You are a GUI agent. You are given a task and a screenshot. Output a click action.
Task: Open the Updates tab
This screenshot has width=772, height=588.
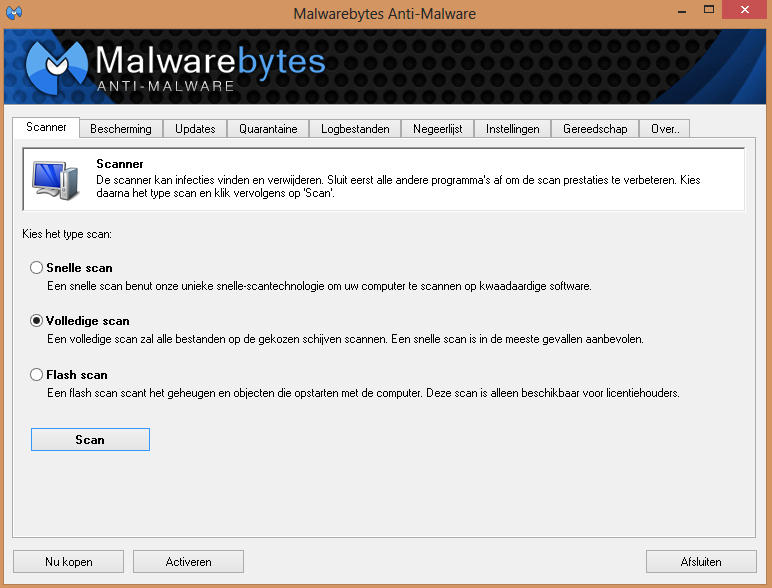click(x=195, y=129)
